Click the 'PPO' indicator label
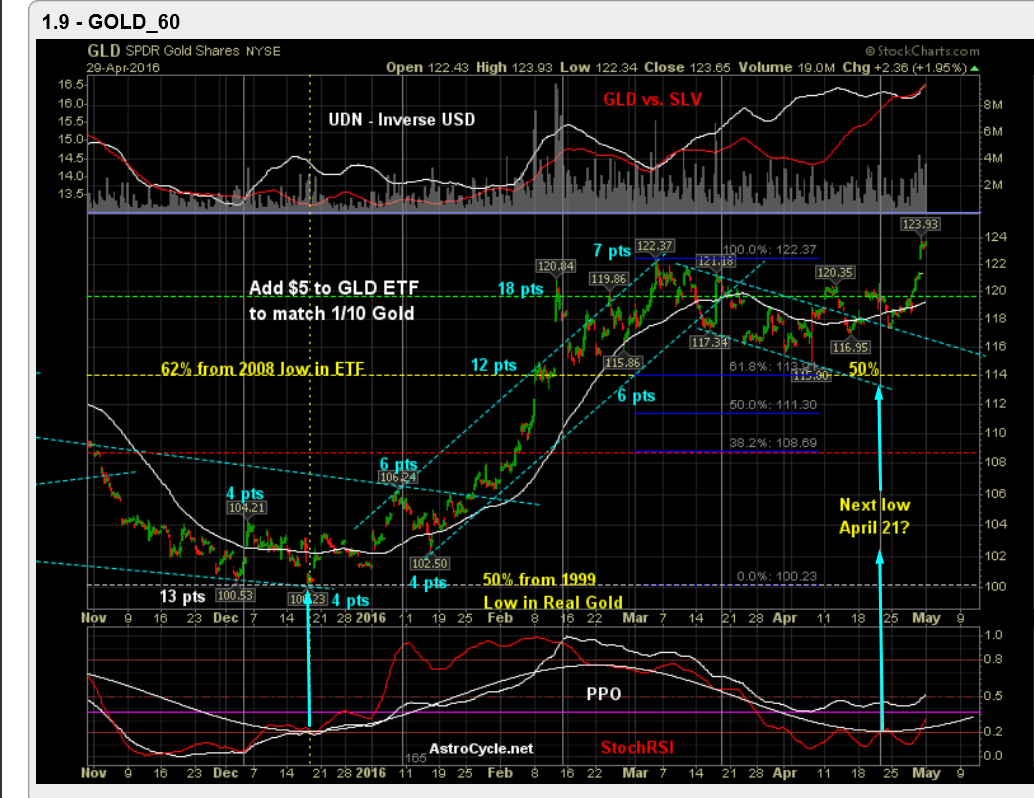 [603, 694]
